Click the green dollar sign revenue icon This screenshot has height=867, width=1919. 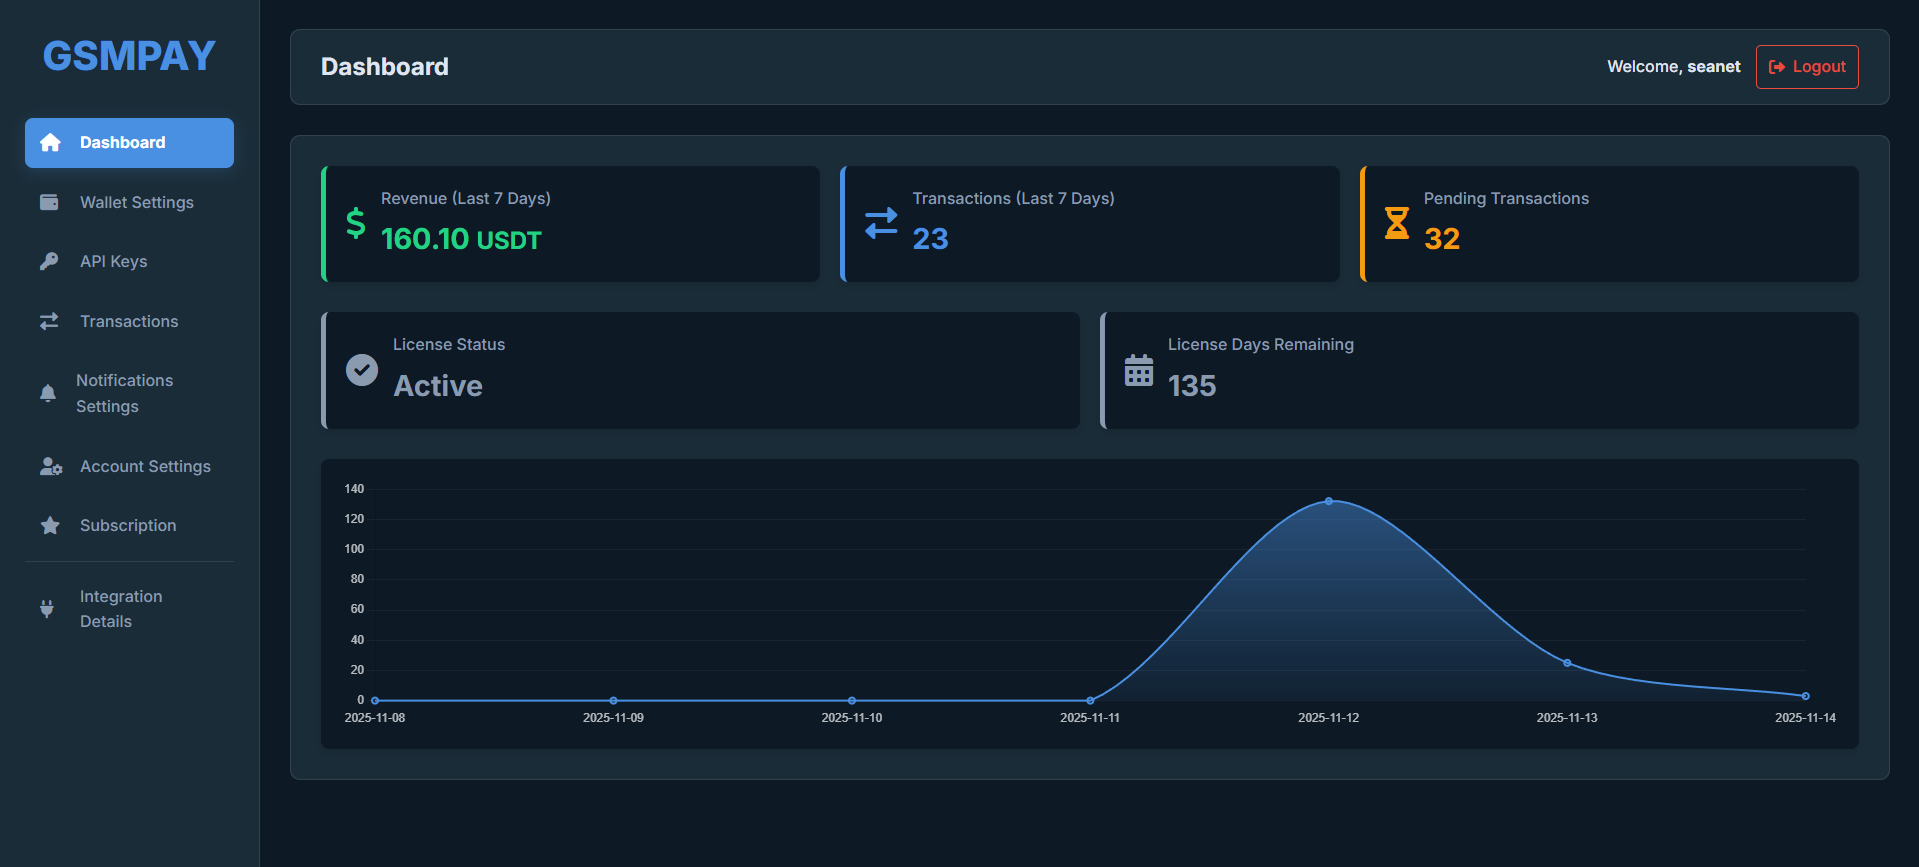(x=355, y=223)
